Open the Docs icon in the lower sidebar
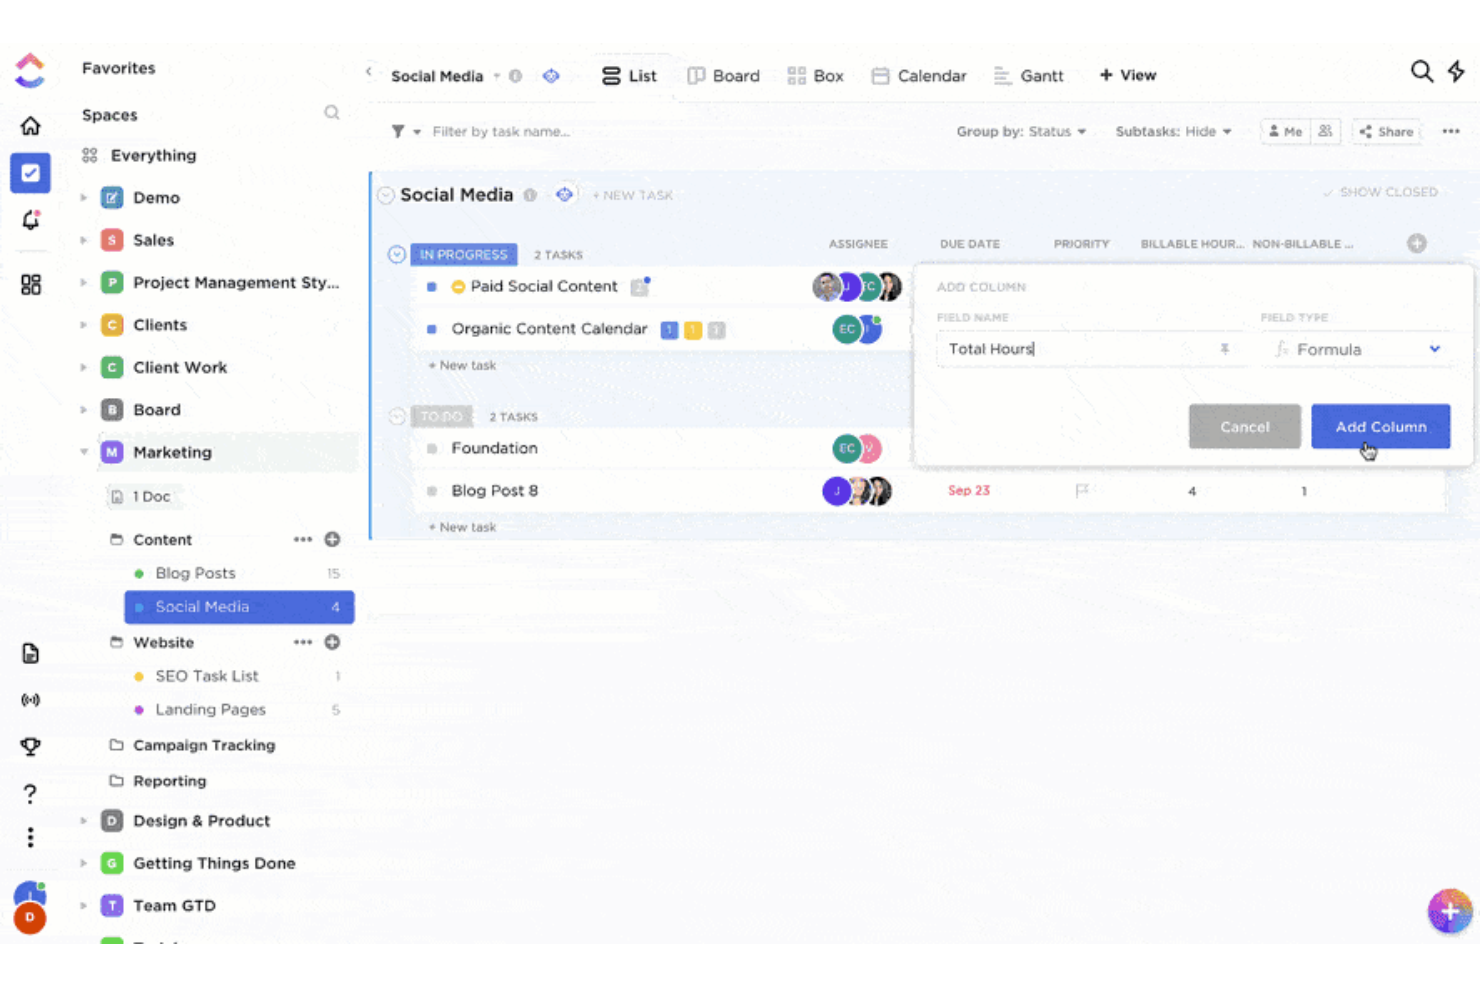This screenshot has width=1480, height=987. (30, 652)
